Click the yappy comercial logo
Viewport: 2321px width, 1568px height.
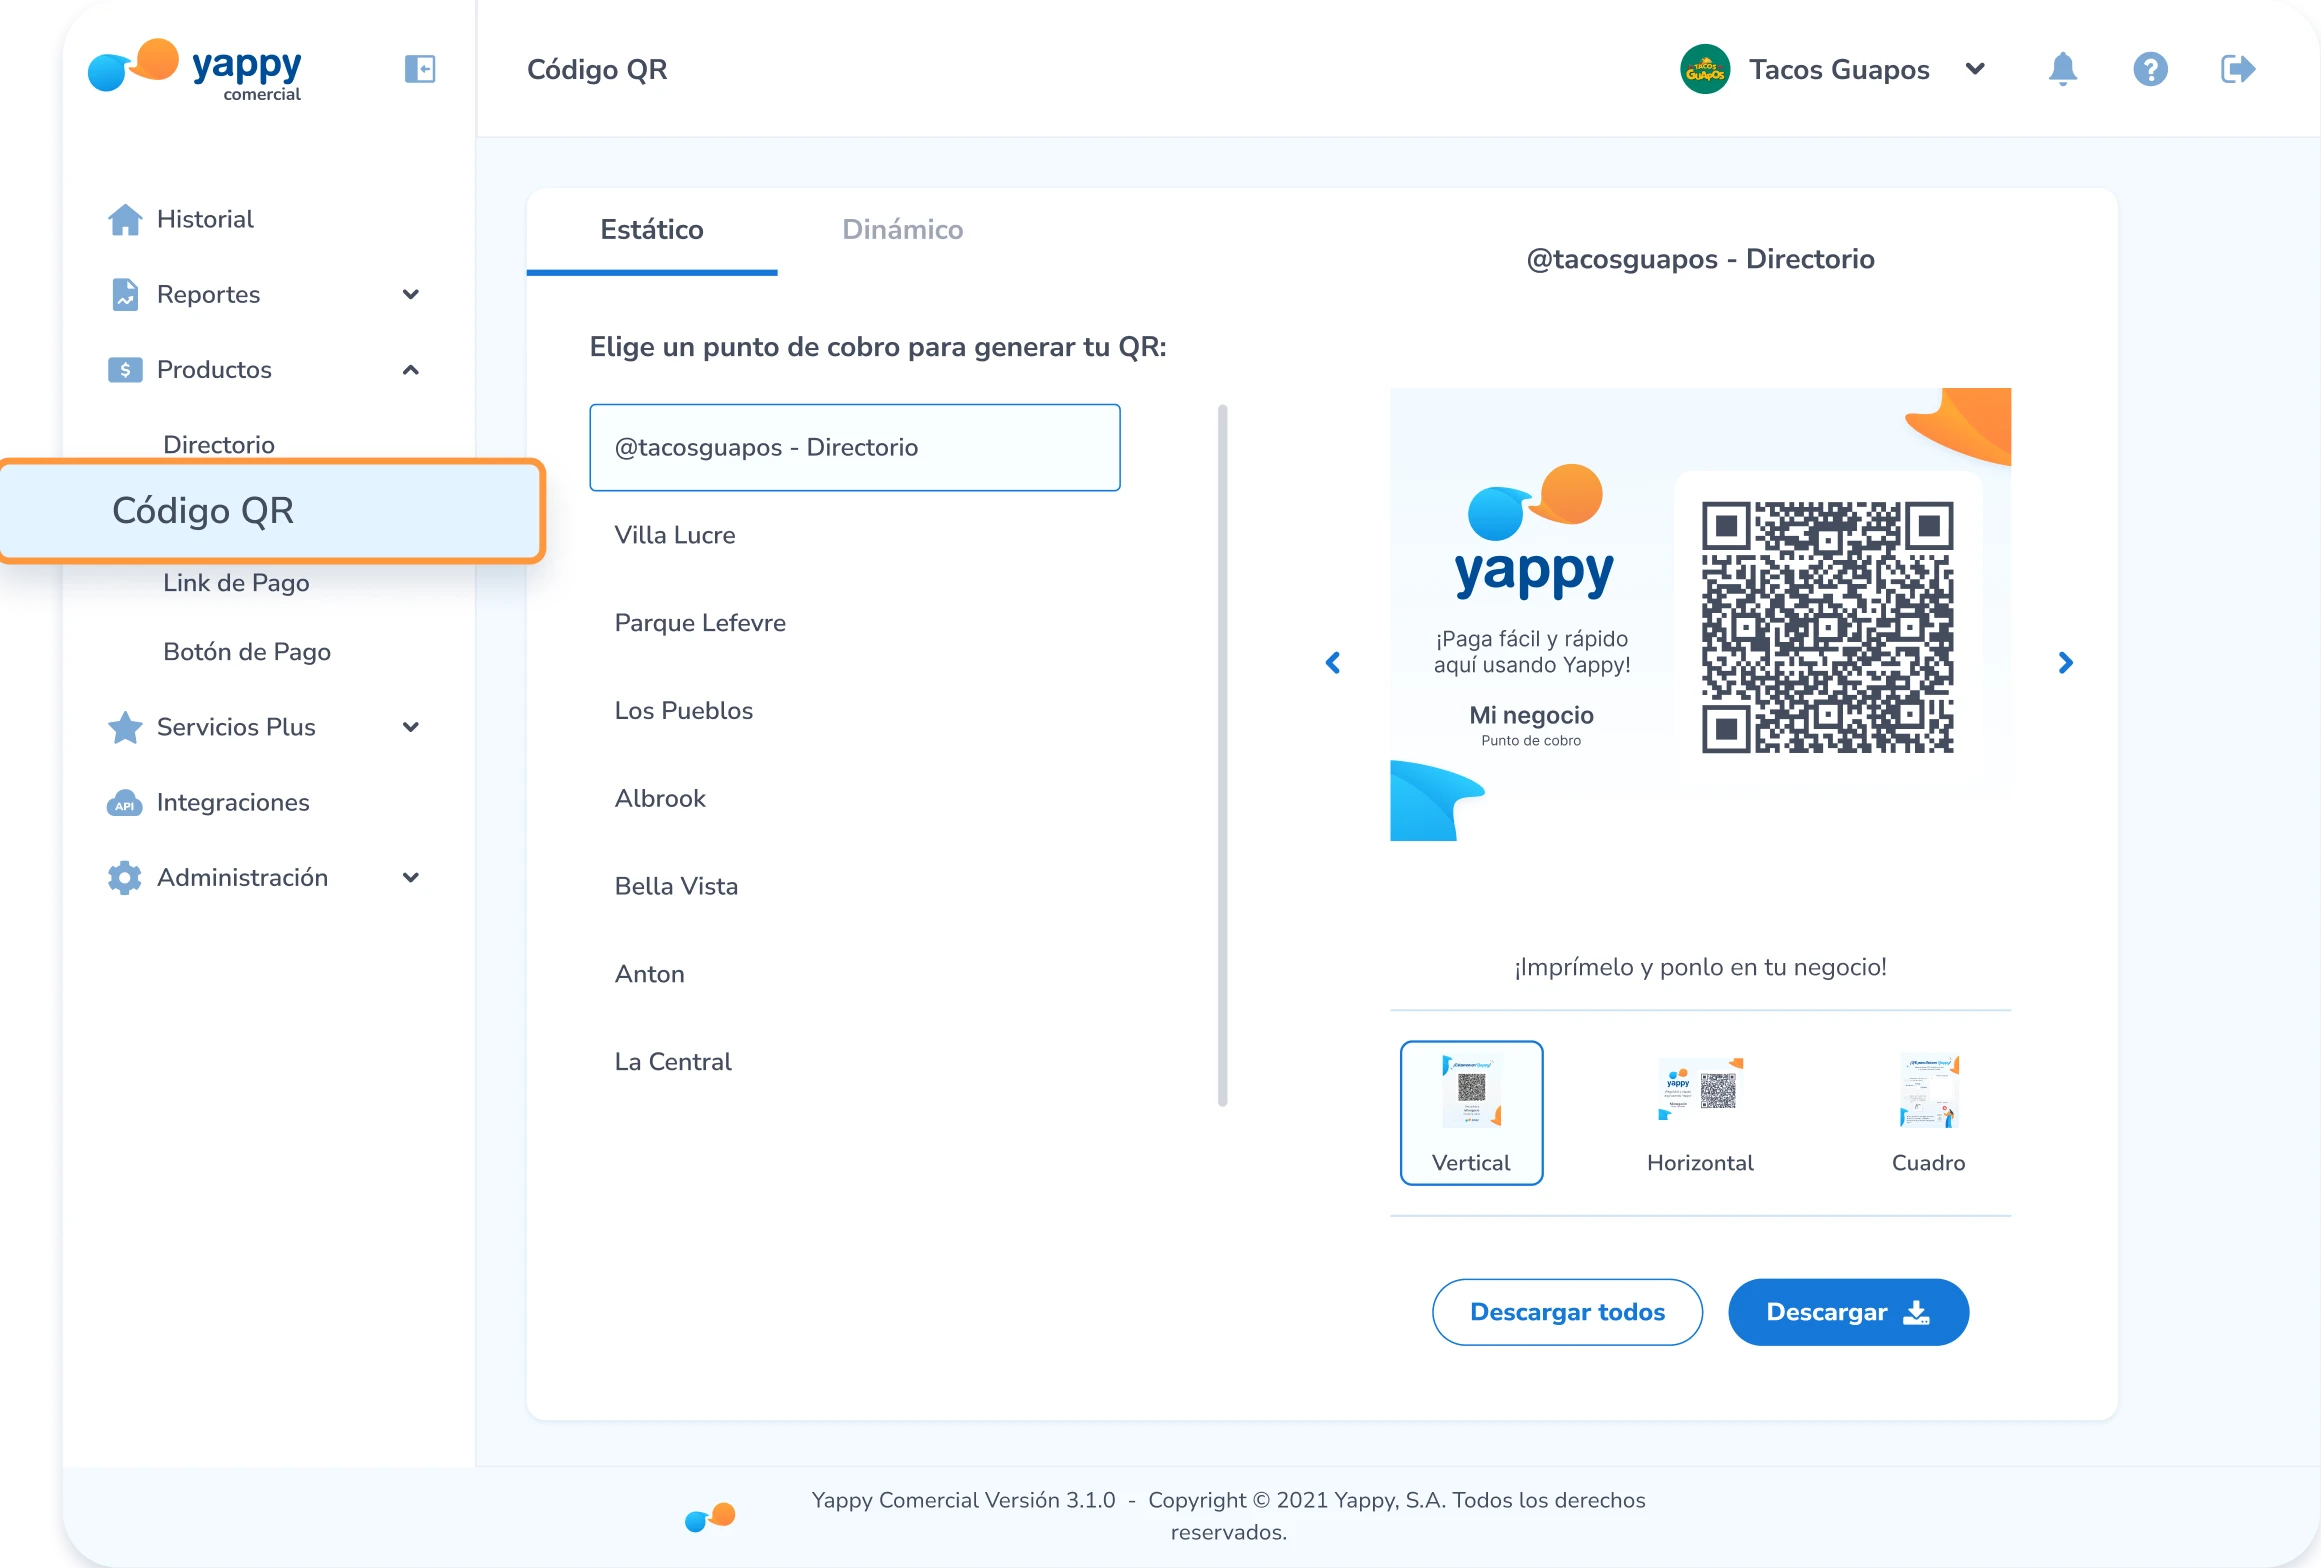[195, 69]
